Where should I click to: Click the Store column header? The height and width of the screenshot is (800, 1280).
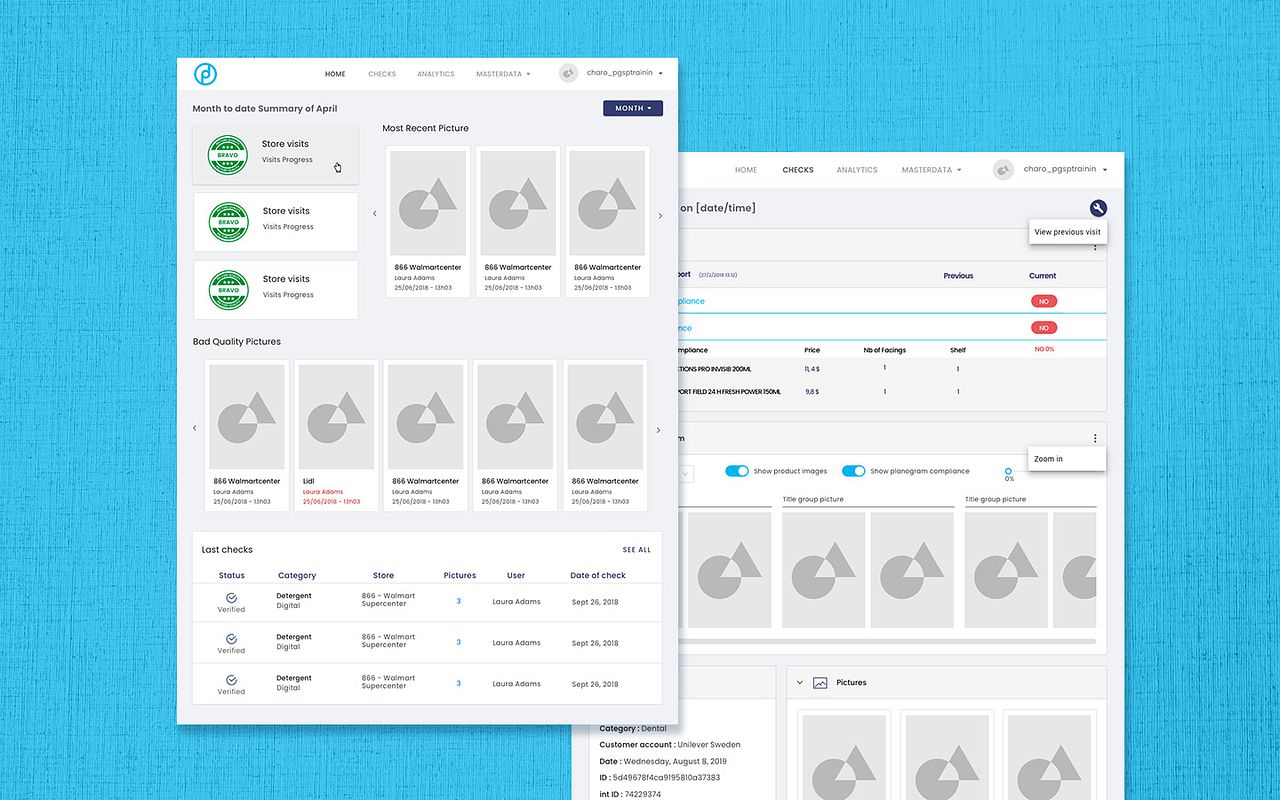(384, 576)
